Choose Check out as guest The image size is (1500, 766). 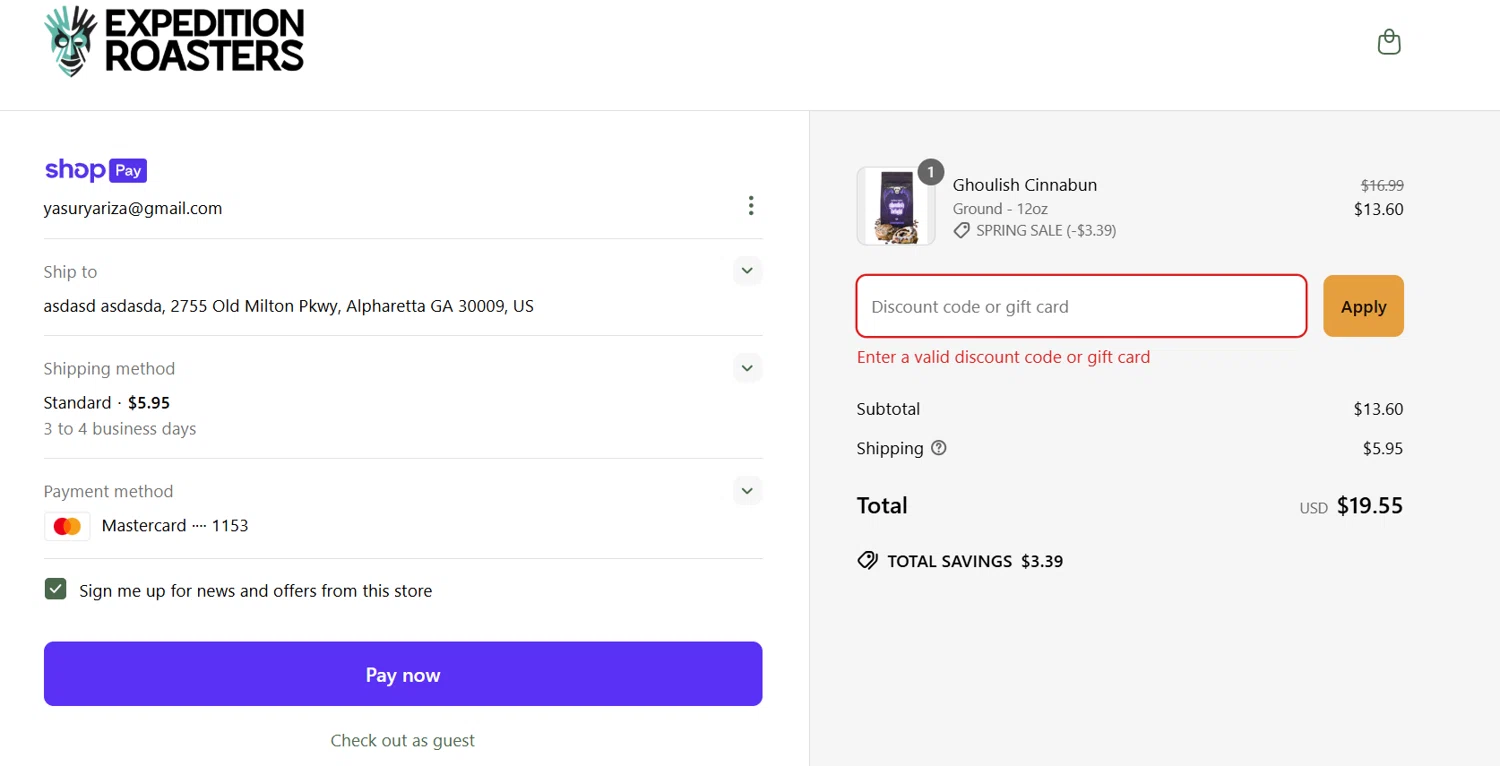[403, 741]
